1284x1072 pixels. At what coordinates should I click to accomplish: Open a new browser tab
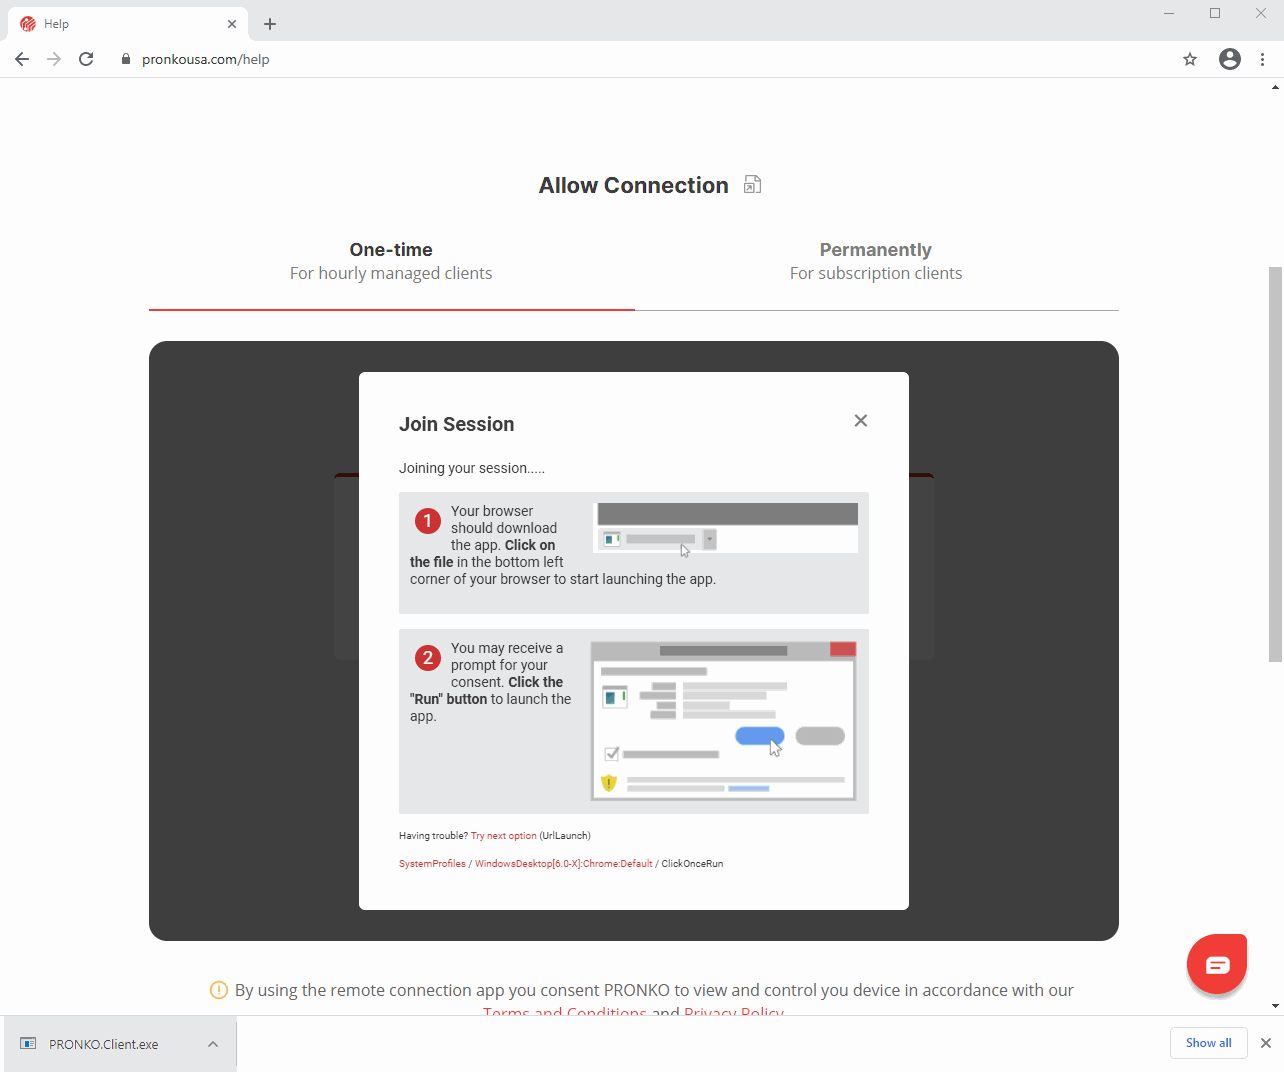coord(270,24)
